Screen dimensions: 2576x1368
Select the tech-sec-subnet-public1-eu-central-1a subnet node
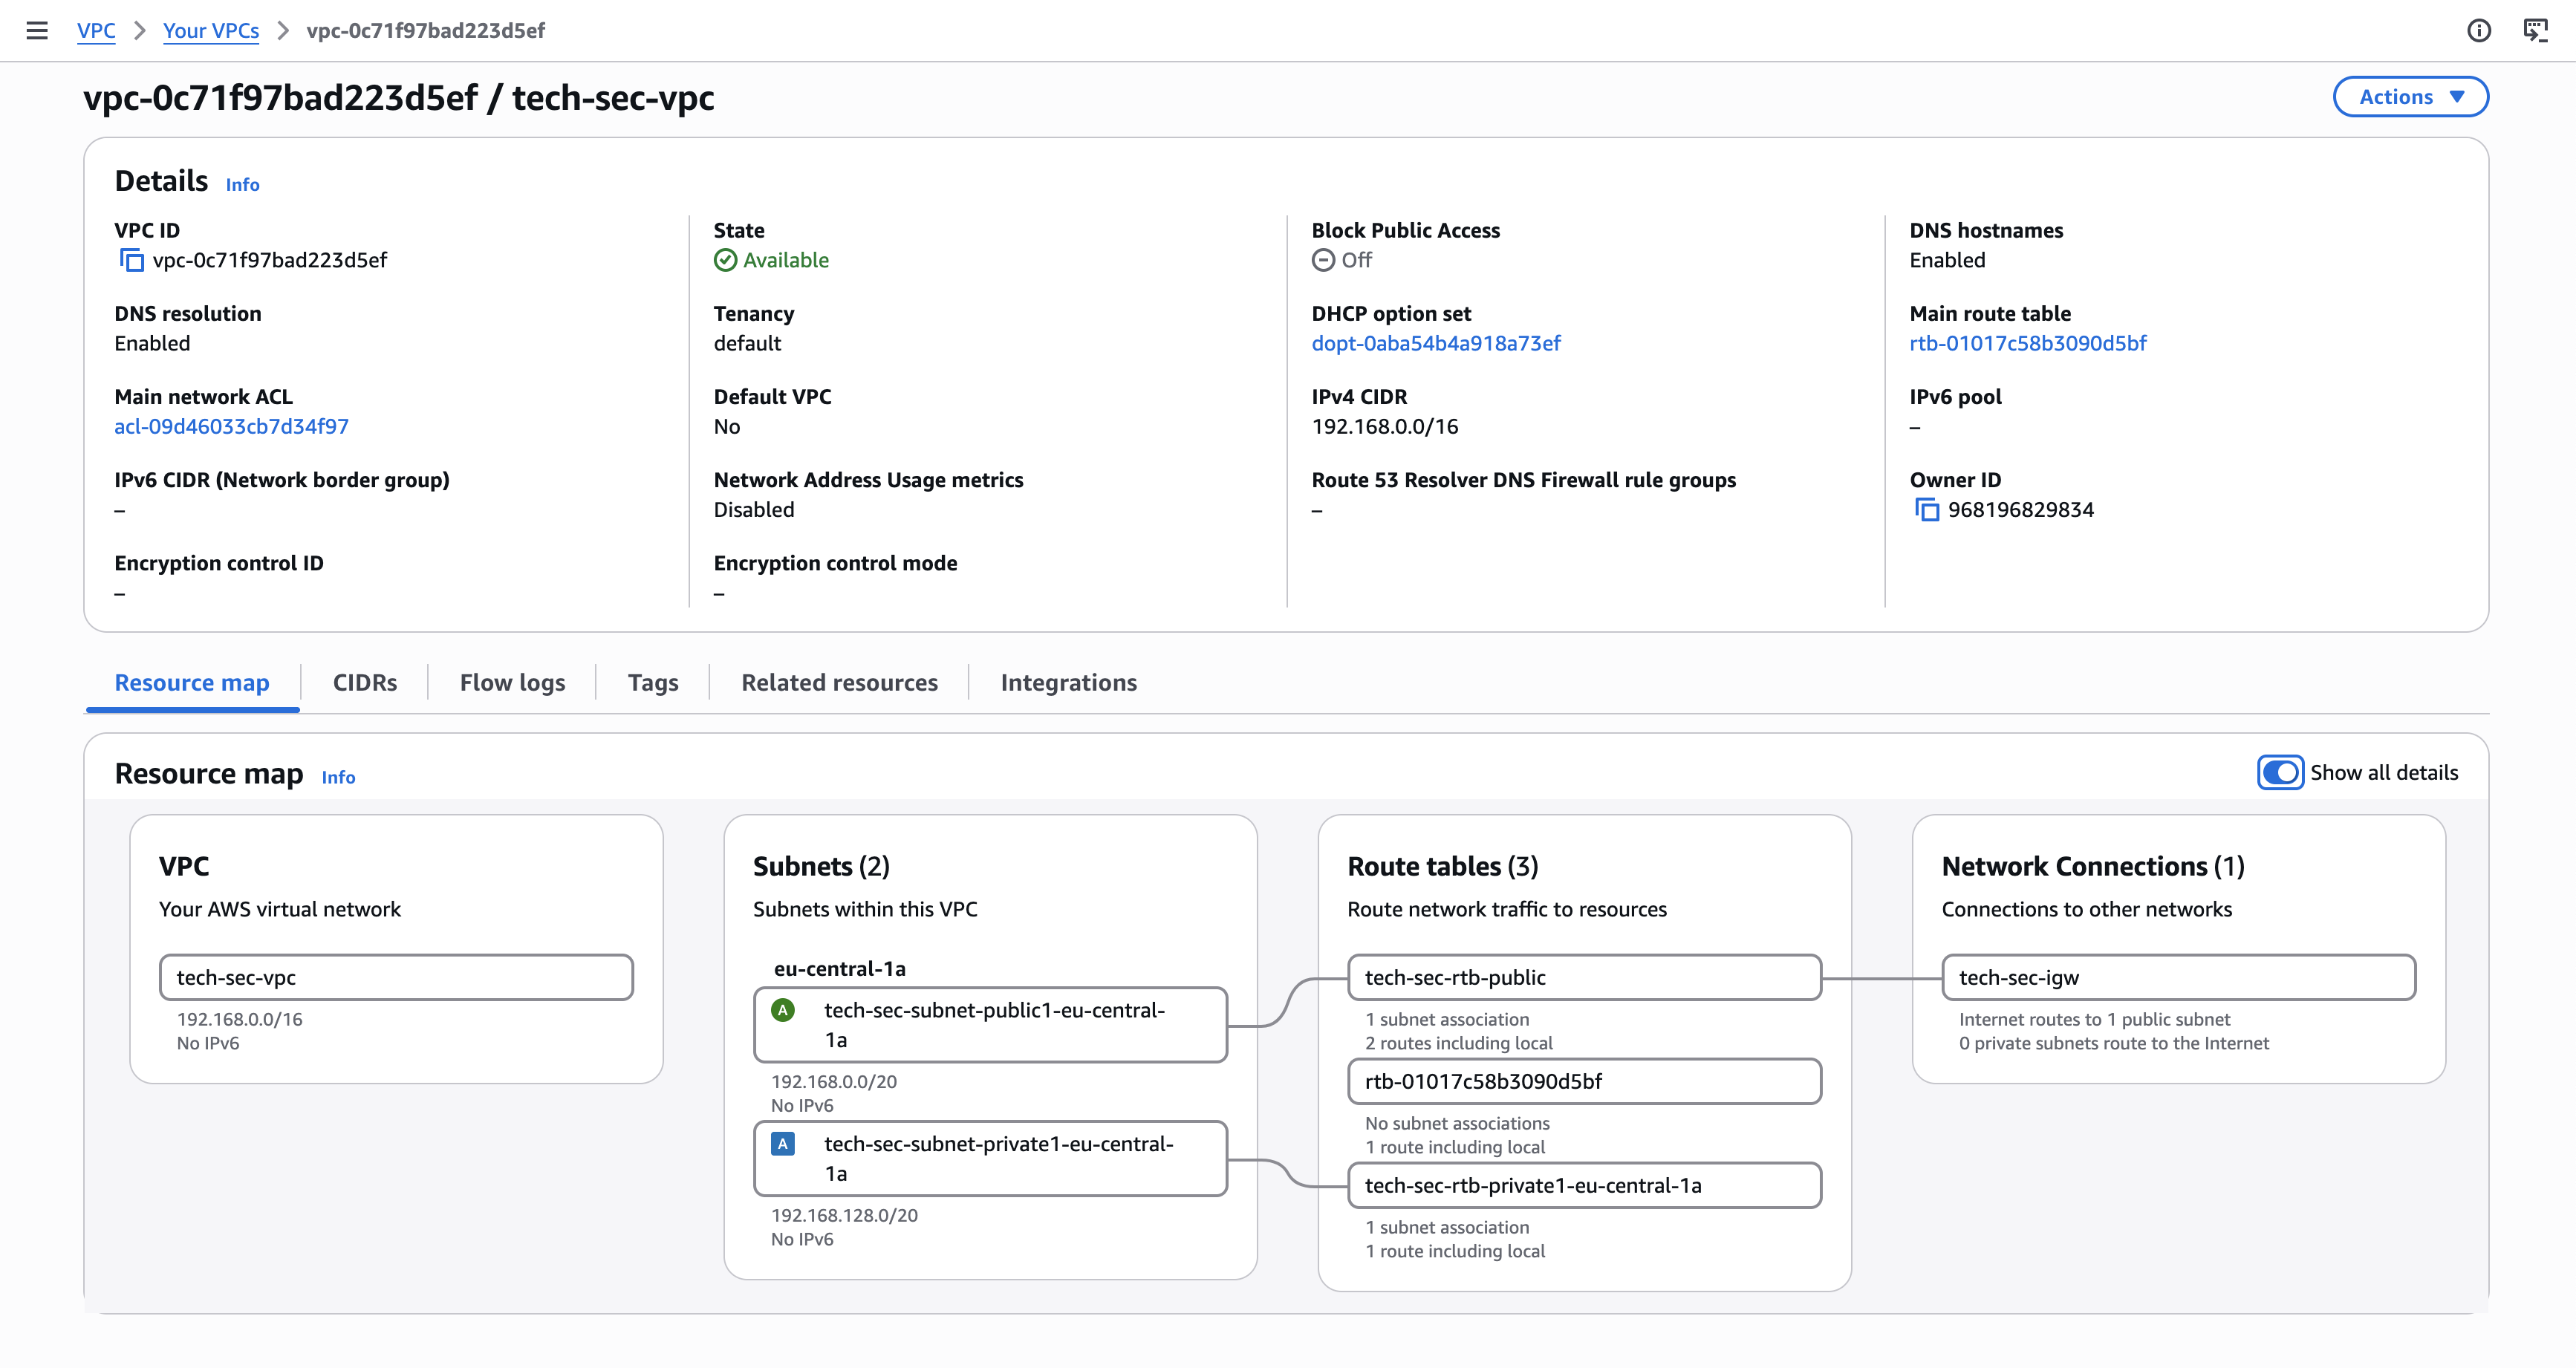pyautogui.click(x=990, y=1024)
